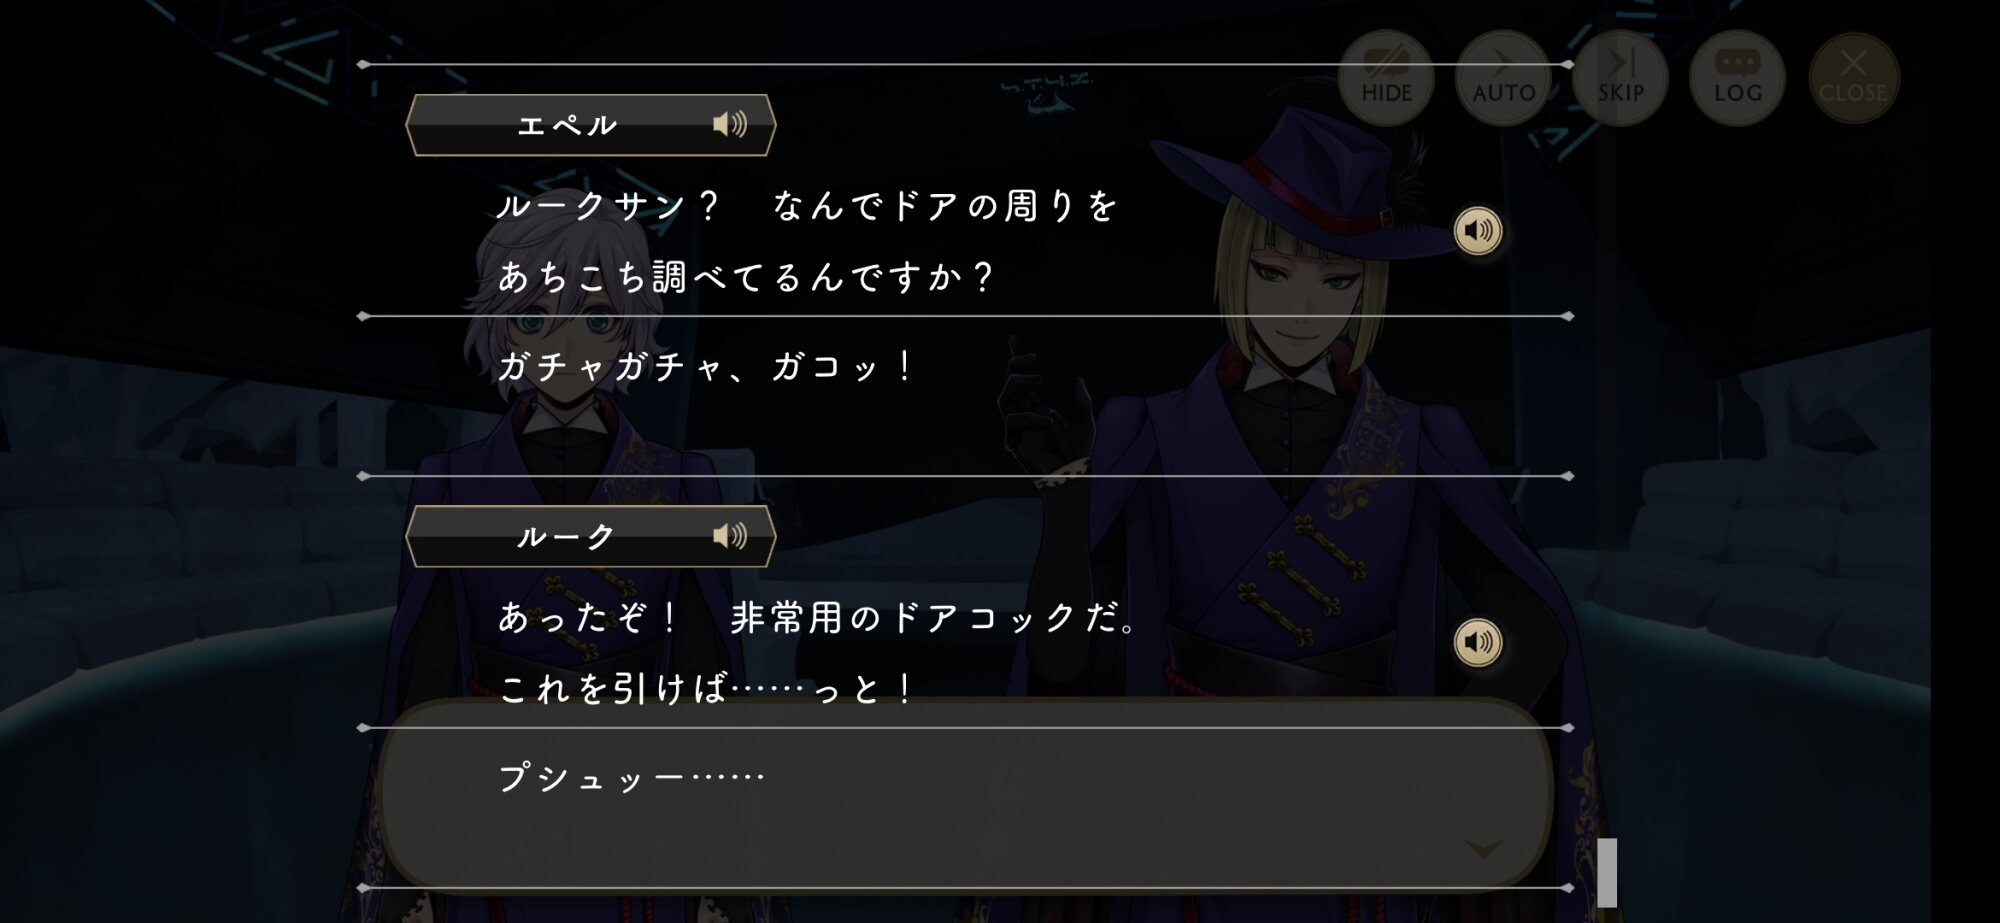Advance dialogue using the down chevron

[1483, 849]
